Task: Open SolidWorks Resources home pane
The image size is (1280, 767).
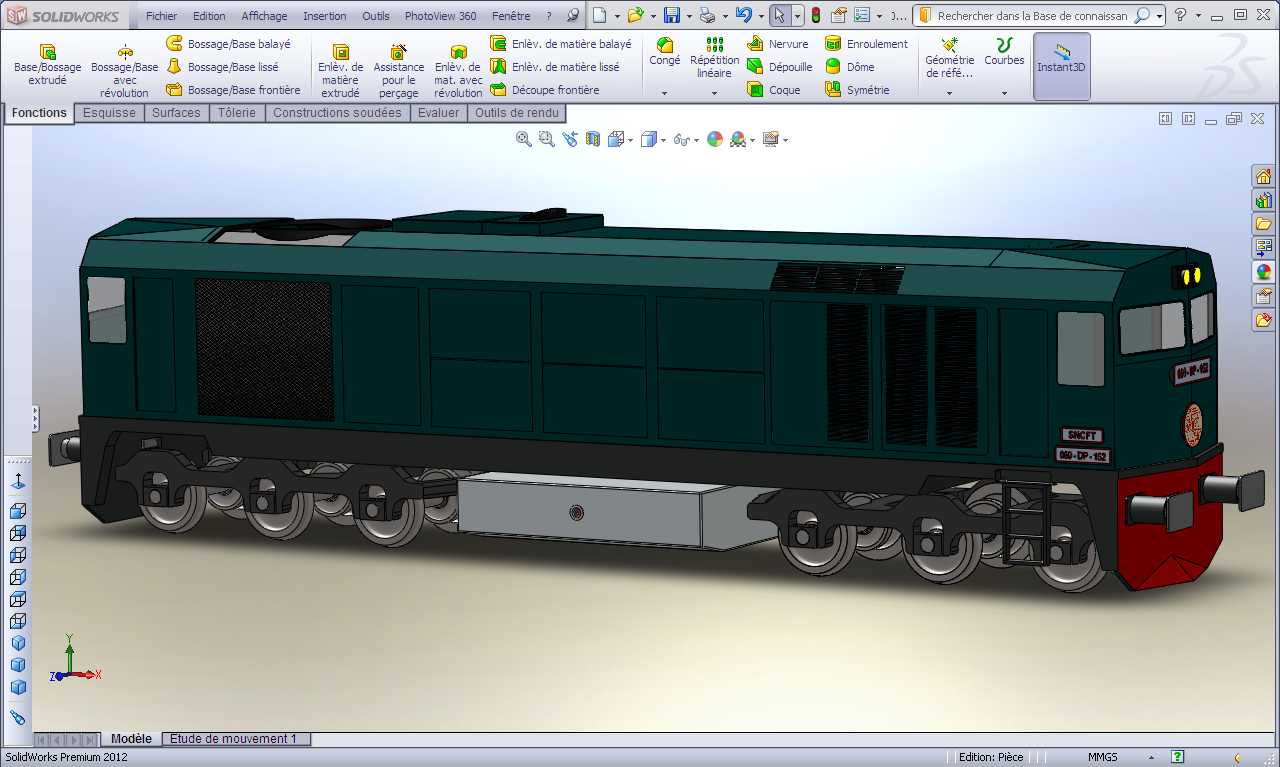Action: [x=1264, y=177]
